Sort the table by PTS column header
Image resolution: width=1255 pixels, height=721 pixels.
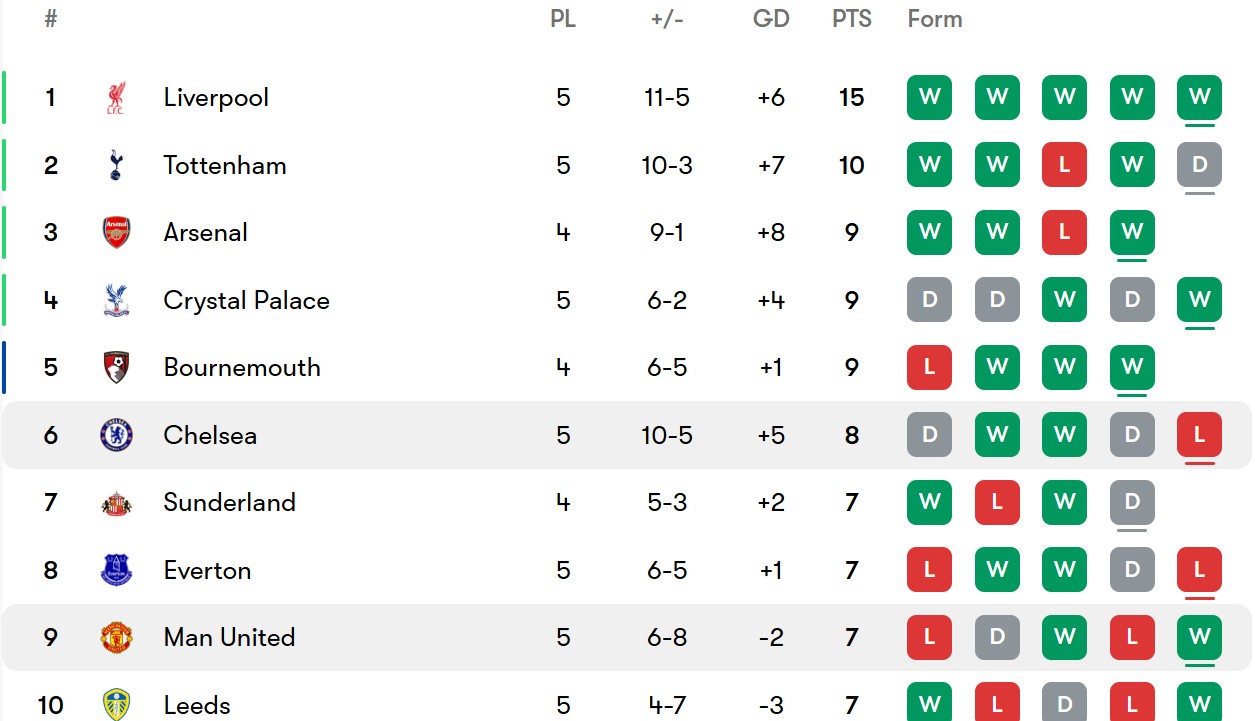852,19
